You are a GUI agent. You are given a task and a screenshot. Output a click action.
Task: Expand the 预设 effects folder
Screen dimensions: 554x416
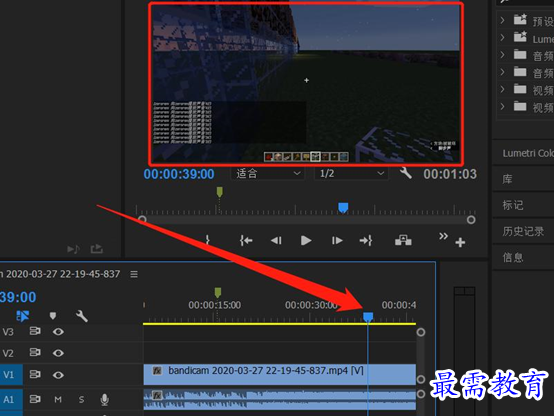(502, 20)
